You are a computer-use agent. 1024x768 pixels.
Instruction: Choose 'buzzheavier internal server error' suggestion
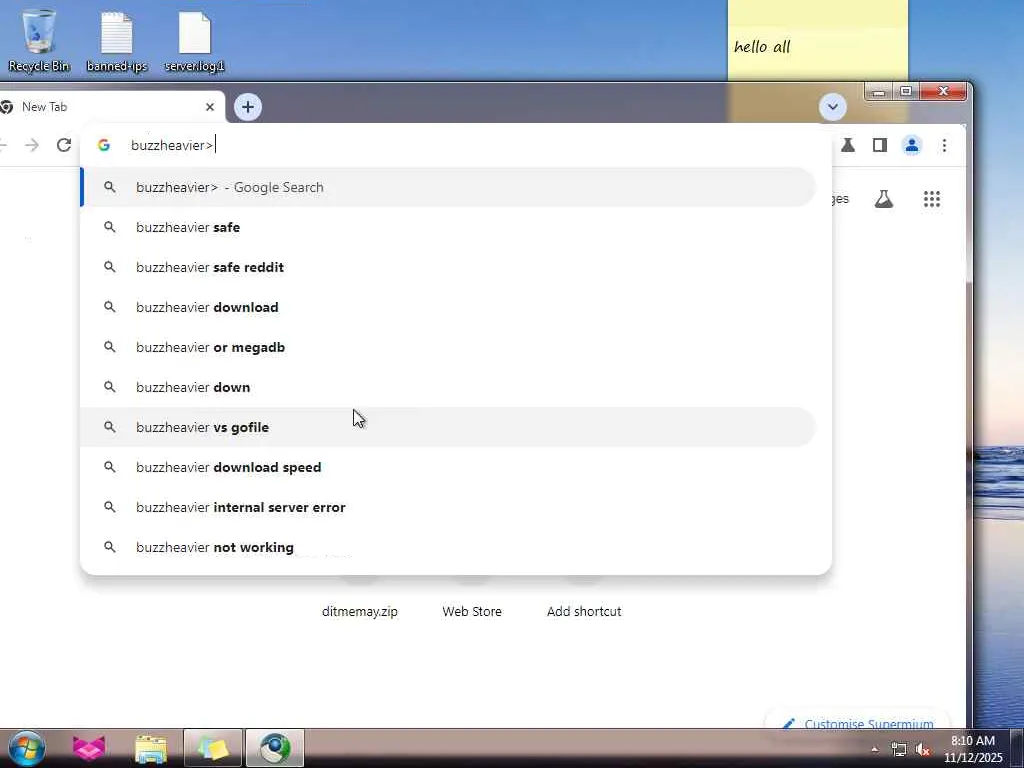[x=449, y=507]
